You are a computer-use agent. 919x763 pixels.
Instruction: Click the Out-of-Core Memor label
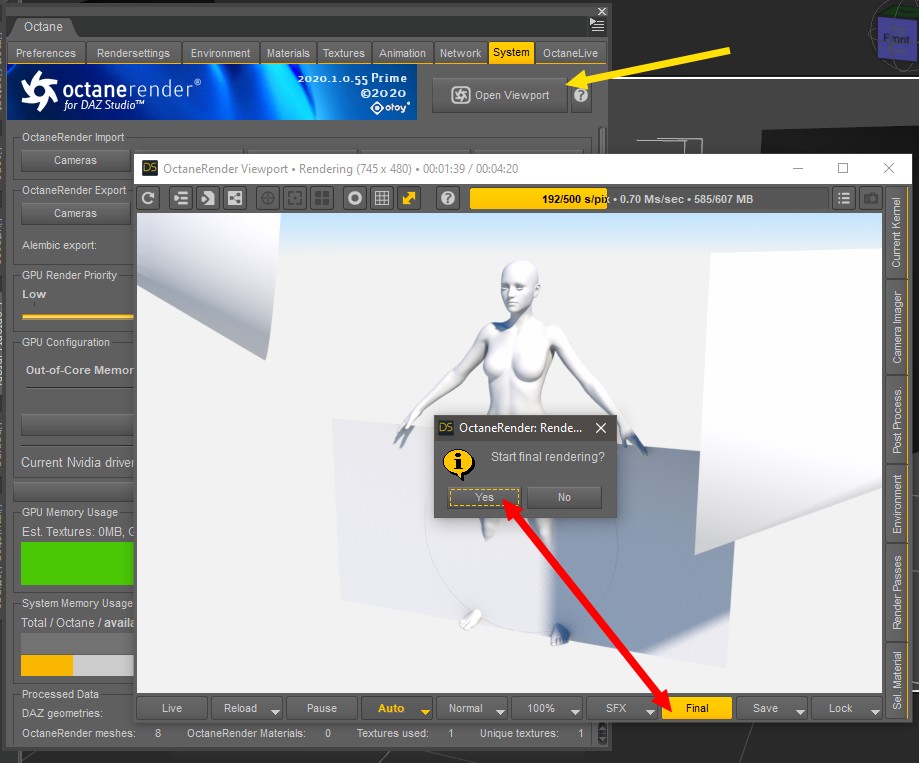pos(80,370)
